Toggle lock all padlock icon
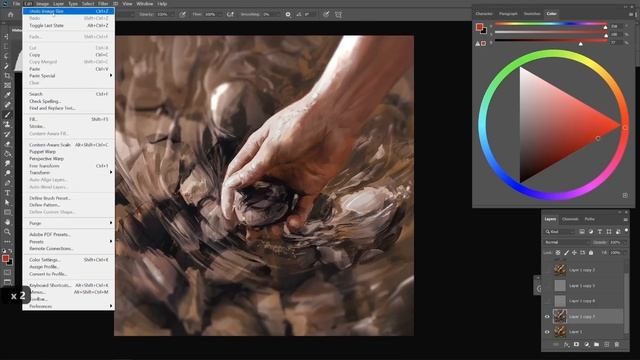The height and width of the screenshot is (360, 640). coord(591,253)
